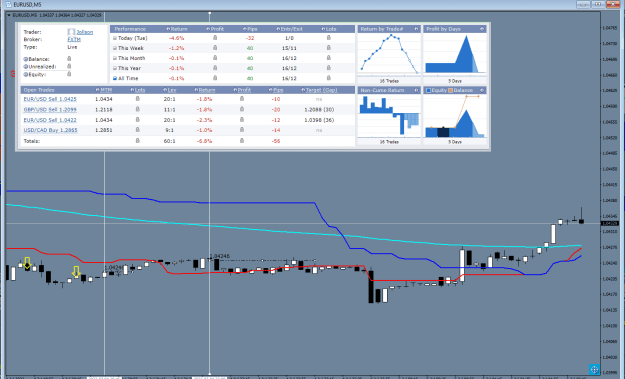Click the info icon next to Balance label
Viewport: 625px width, 379px height.
[x=26, y=59]
